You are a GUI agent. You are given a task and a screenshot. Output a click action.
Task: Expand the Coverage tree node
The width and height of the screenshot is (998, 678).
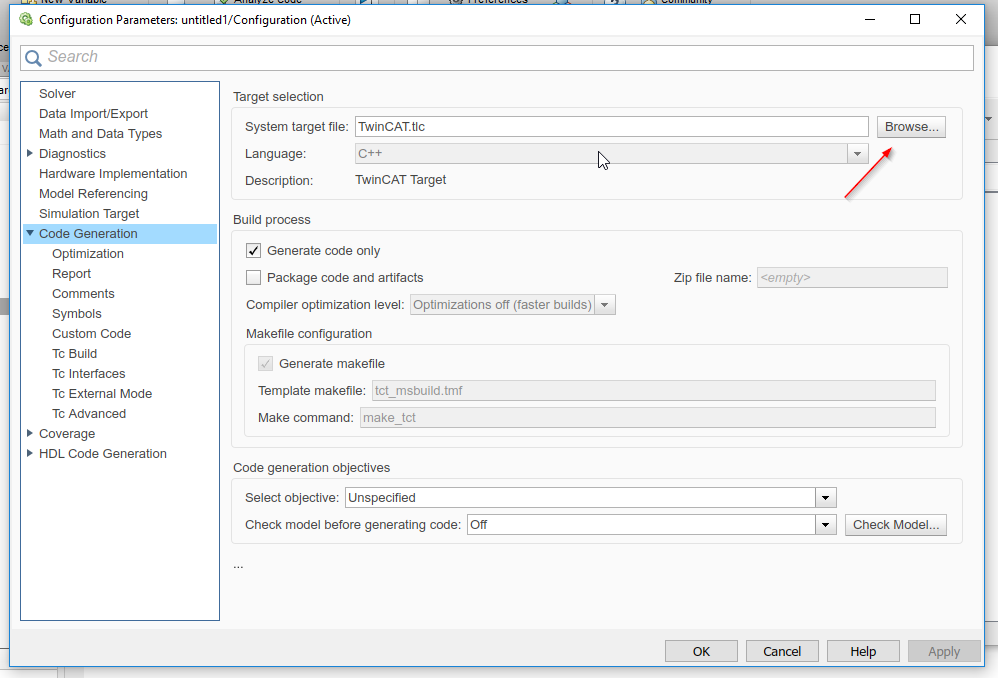tap(29, 433)
